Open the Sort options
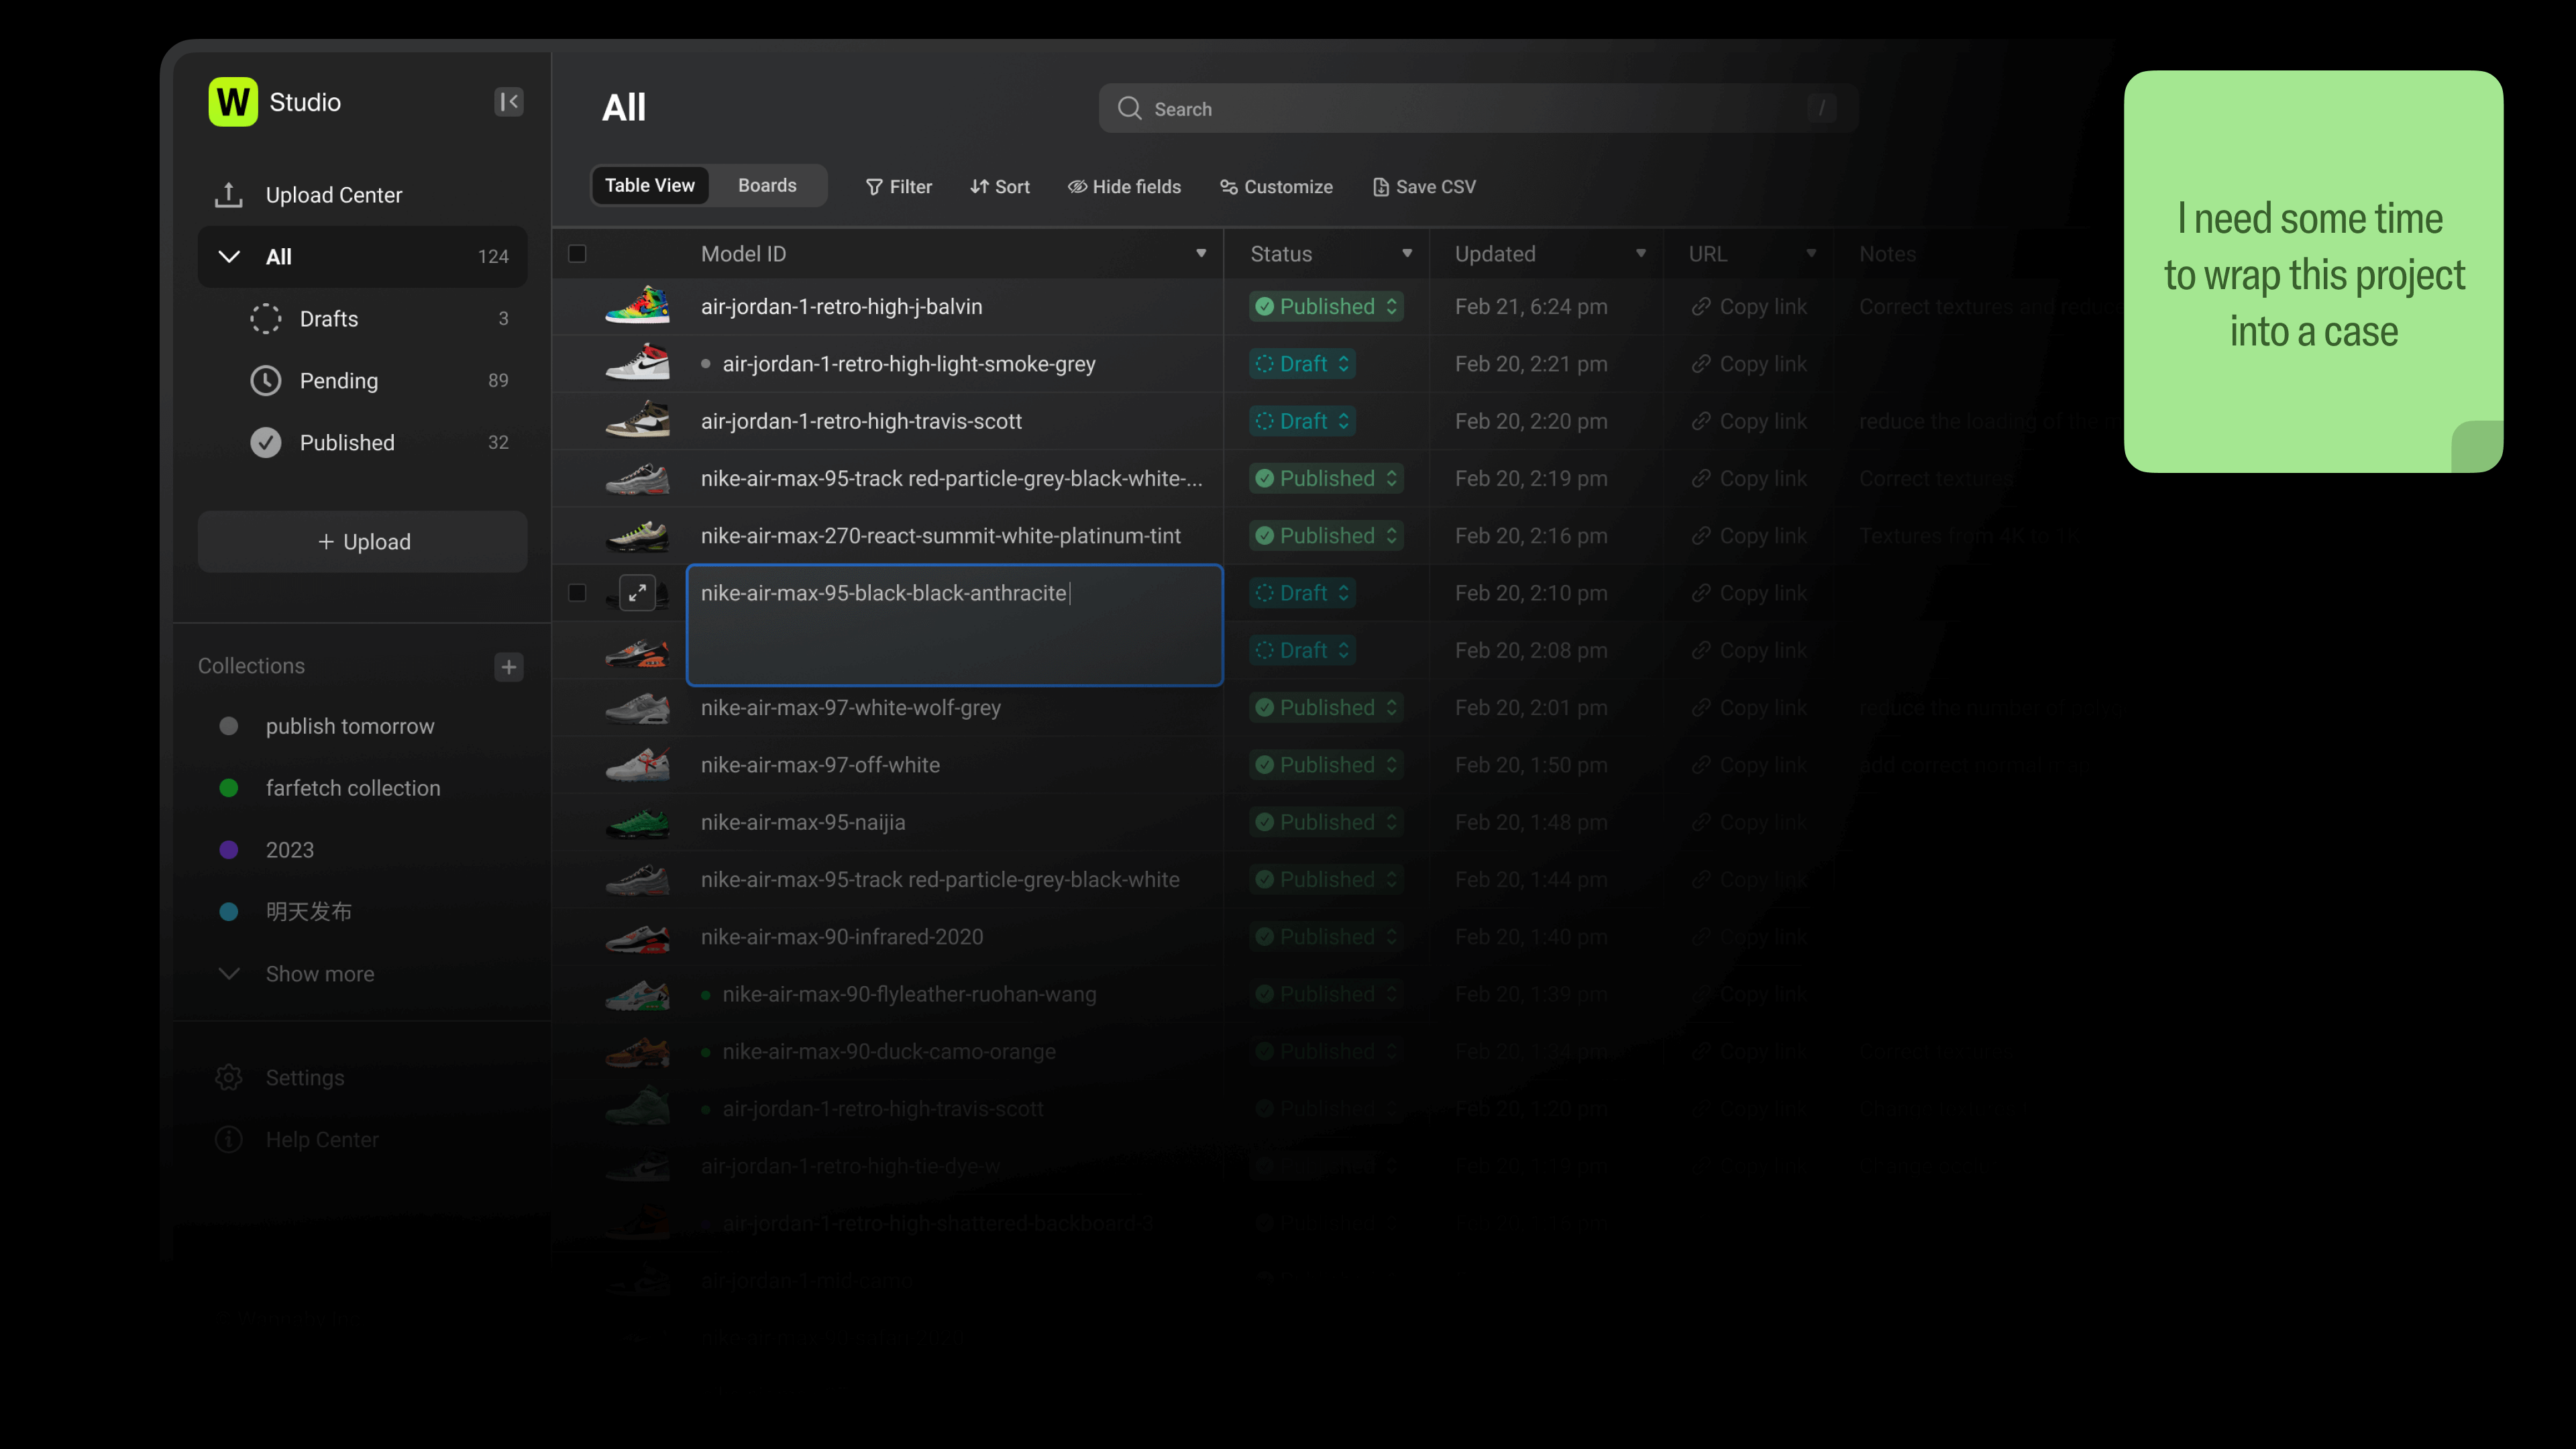 point(999,187)
